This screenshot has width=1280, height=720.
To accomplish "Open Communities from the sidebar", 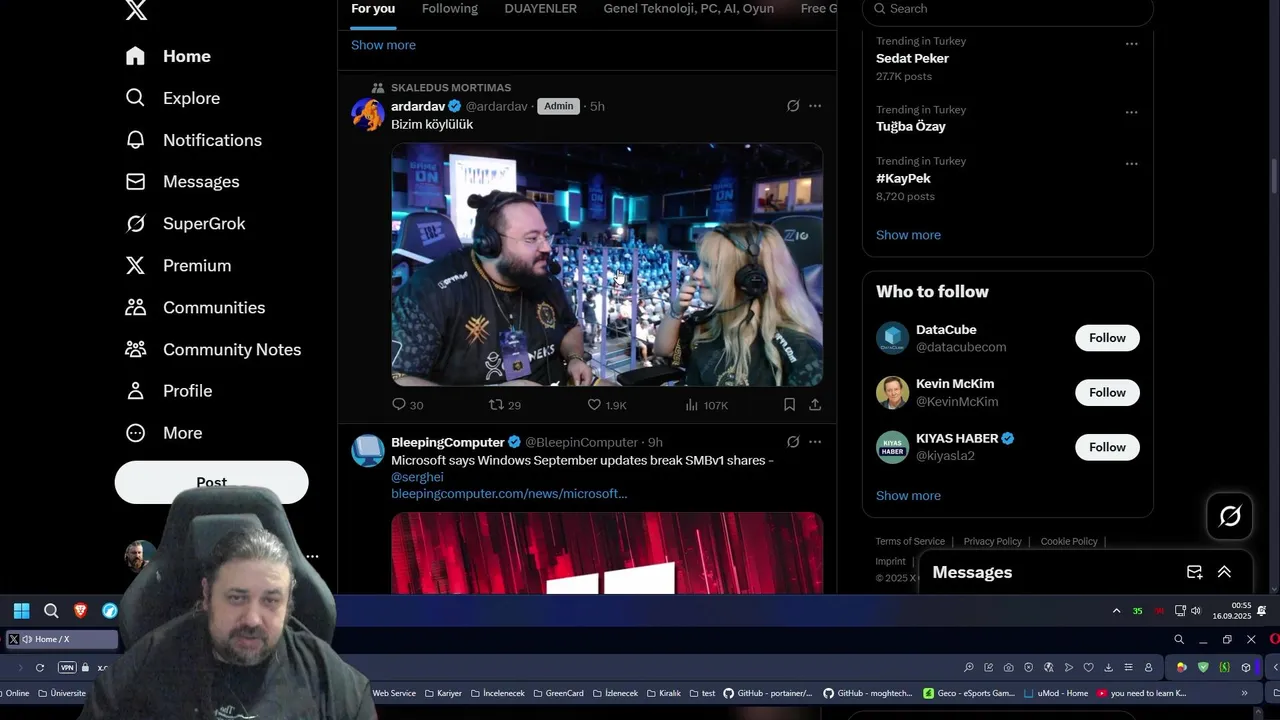I will [194, 307].
